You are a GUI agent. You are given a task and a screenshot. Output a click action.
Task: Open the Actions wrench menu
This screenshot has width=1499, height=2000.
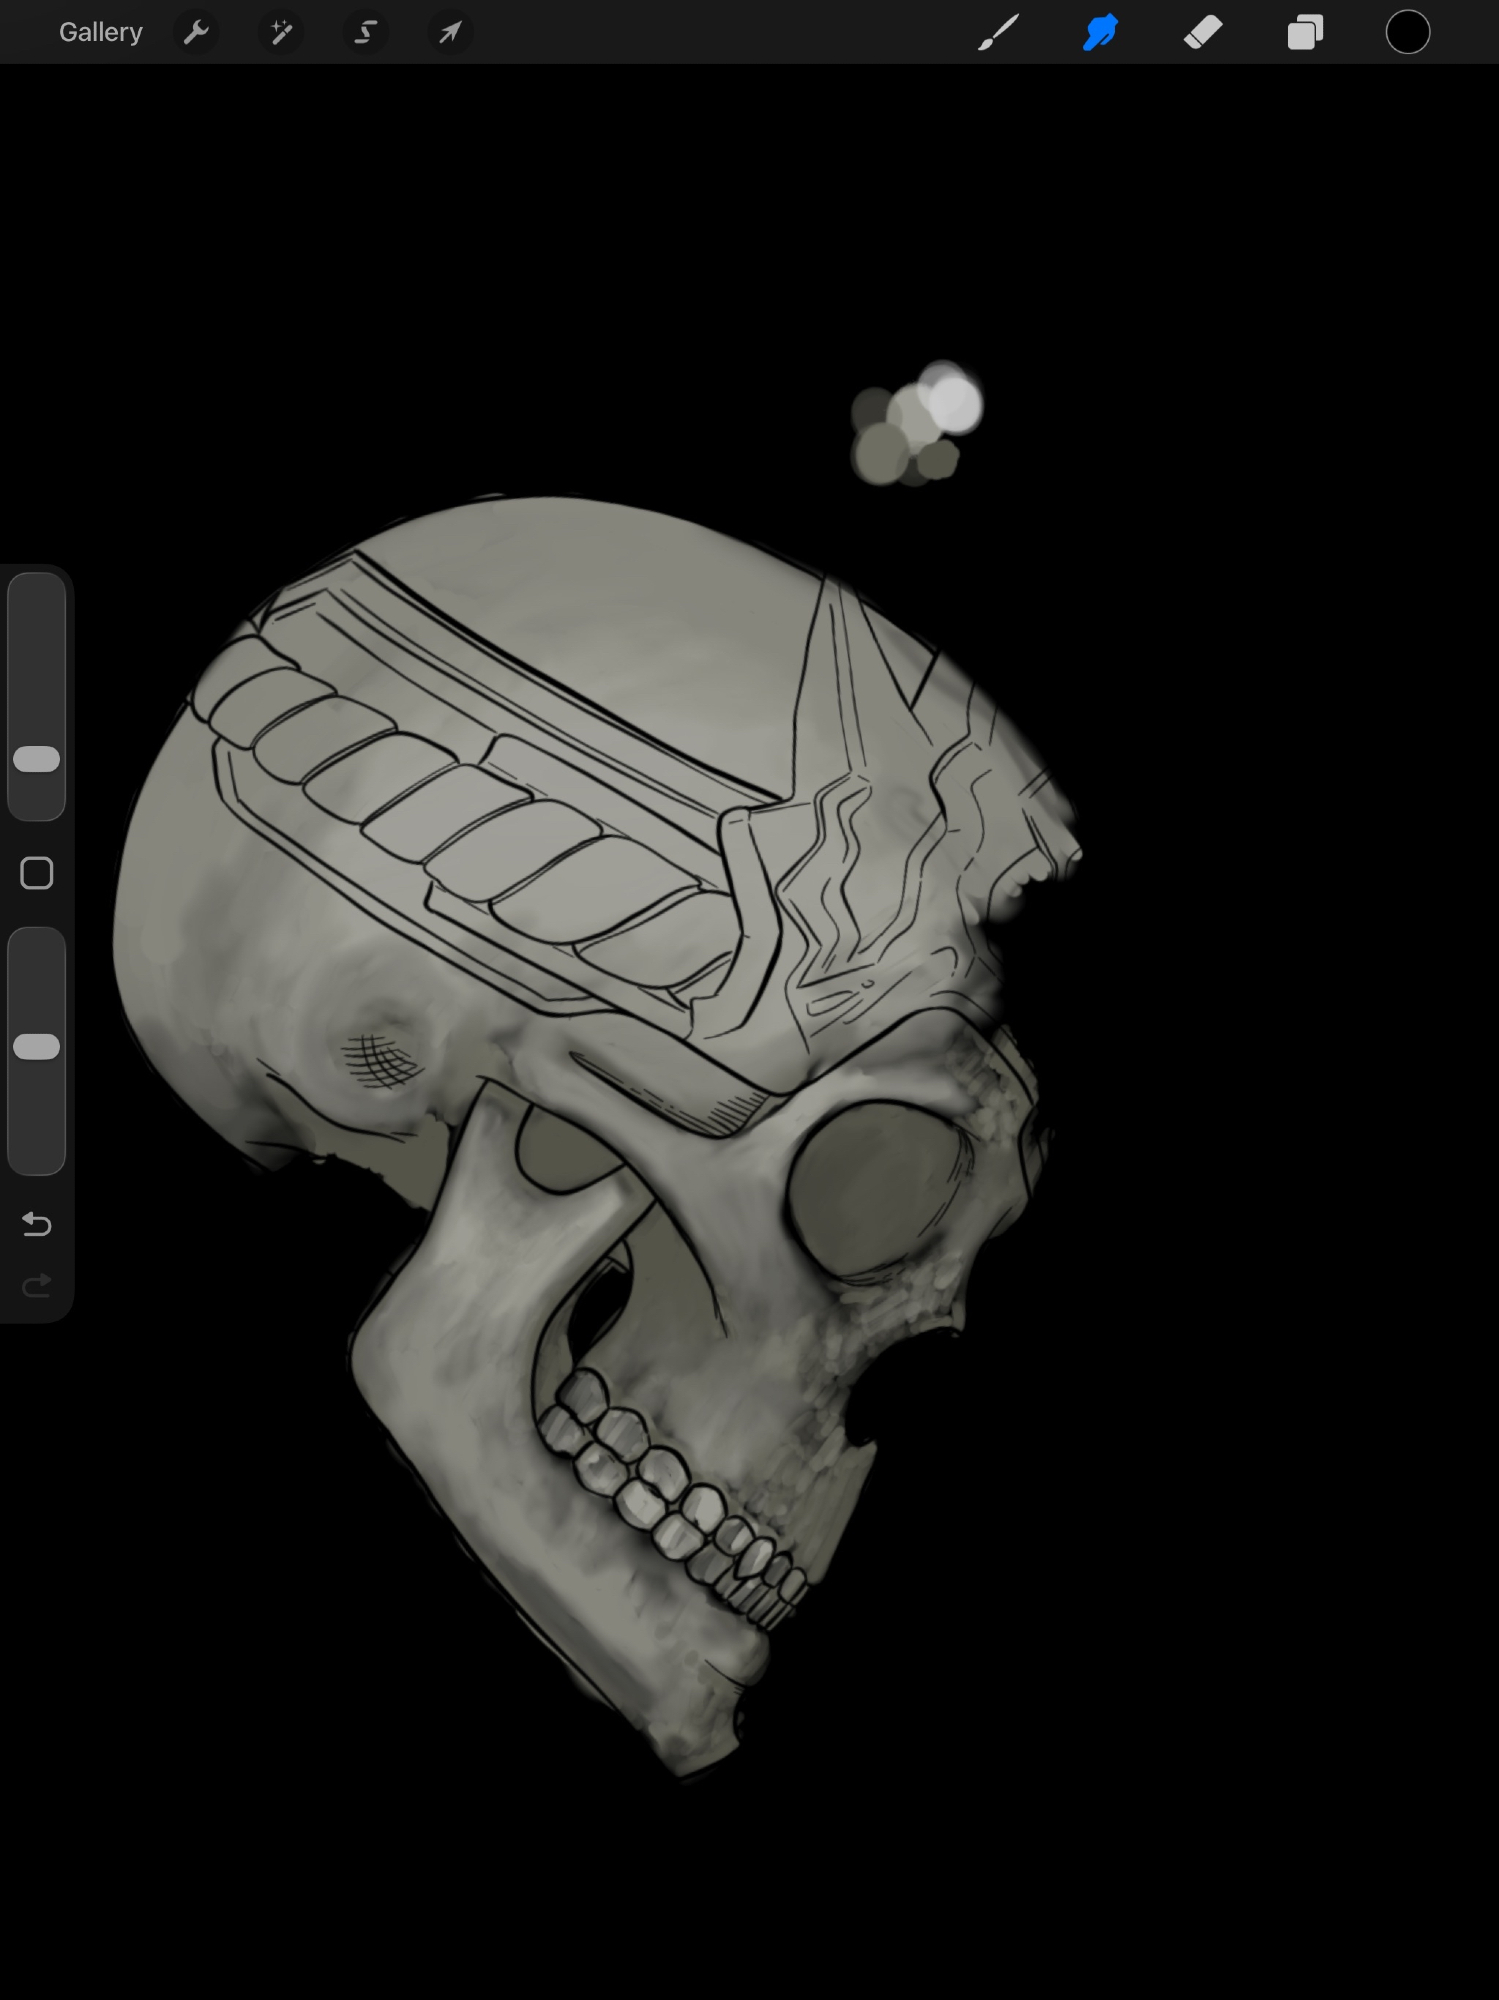[x=196, y=33]
